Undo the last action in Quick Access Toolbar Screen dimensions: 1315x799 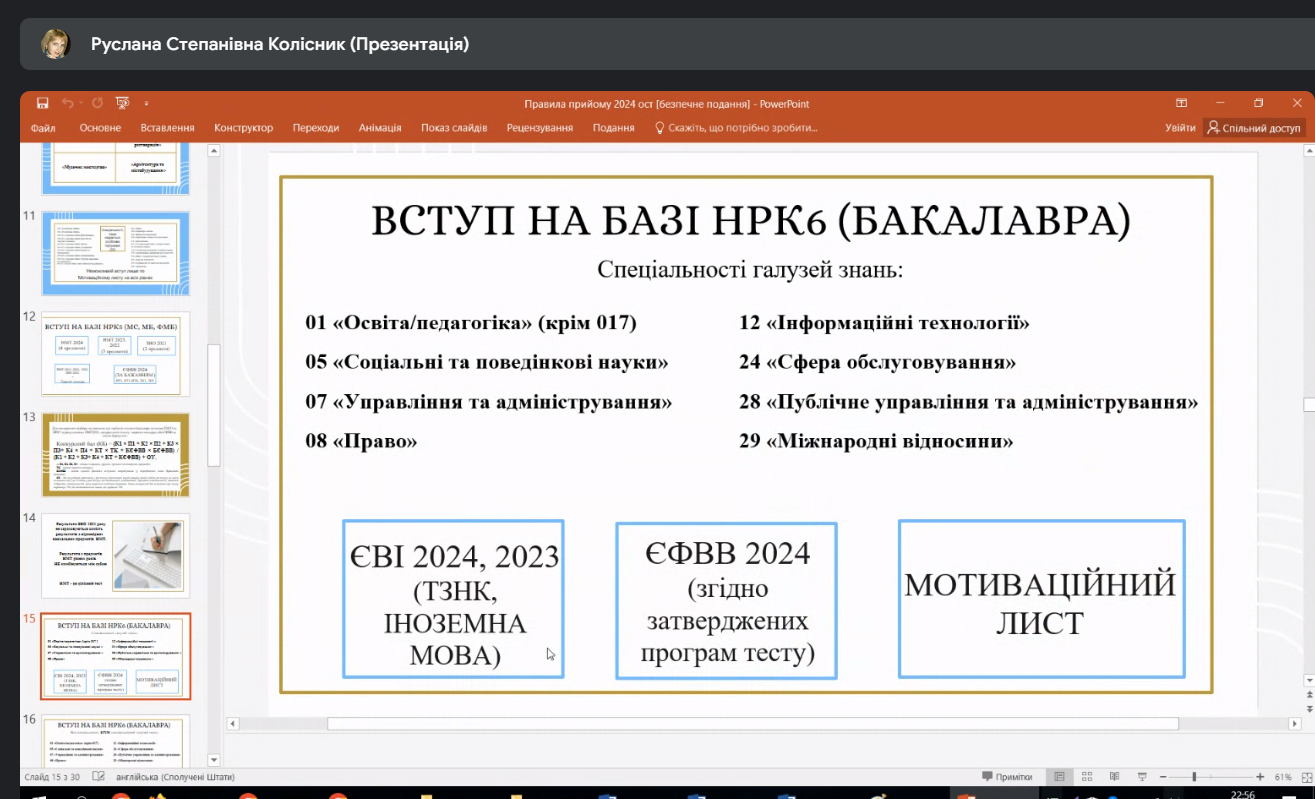(67, 103)
